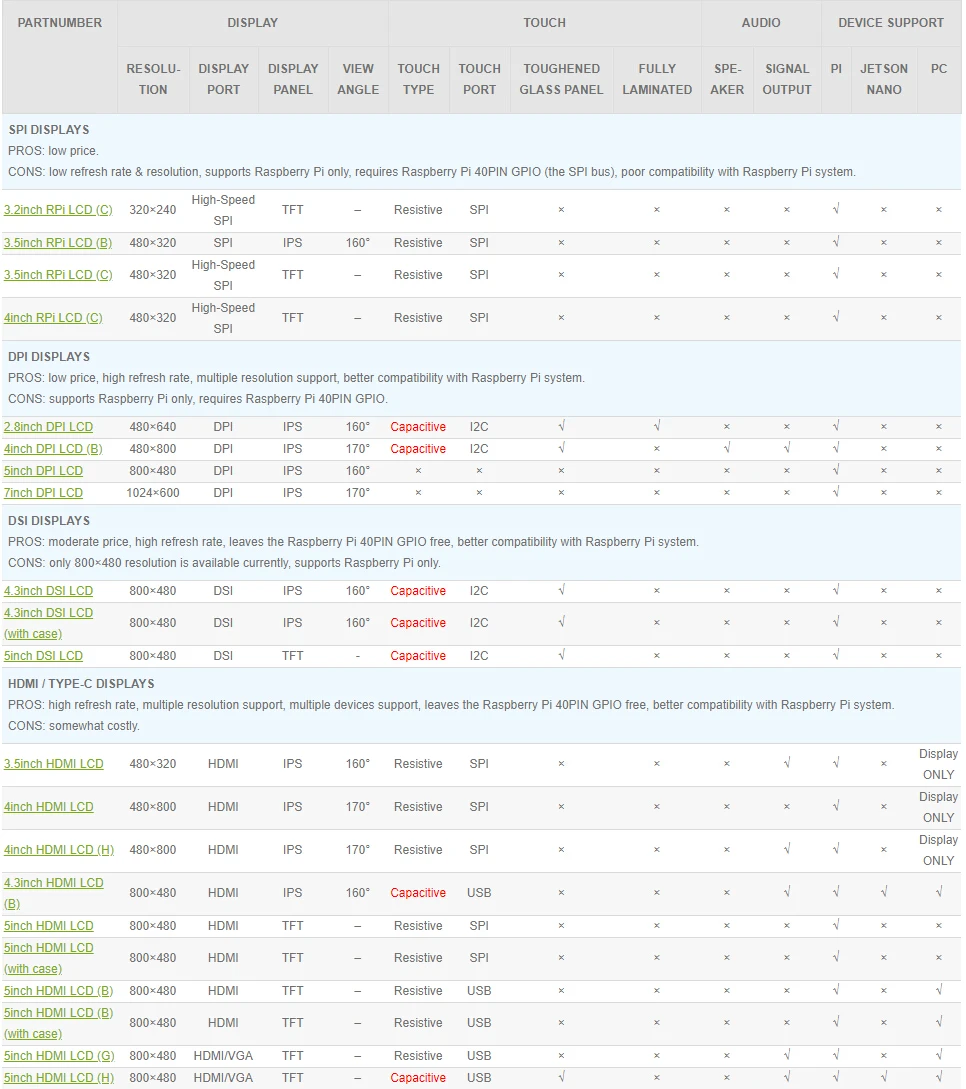Click the AUDIO group header

(x=761, y=23)
